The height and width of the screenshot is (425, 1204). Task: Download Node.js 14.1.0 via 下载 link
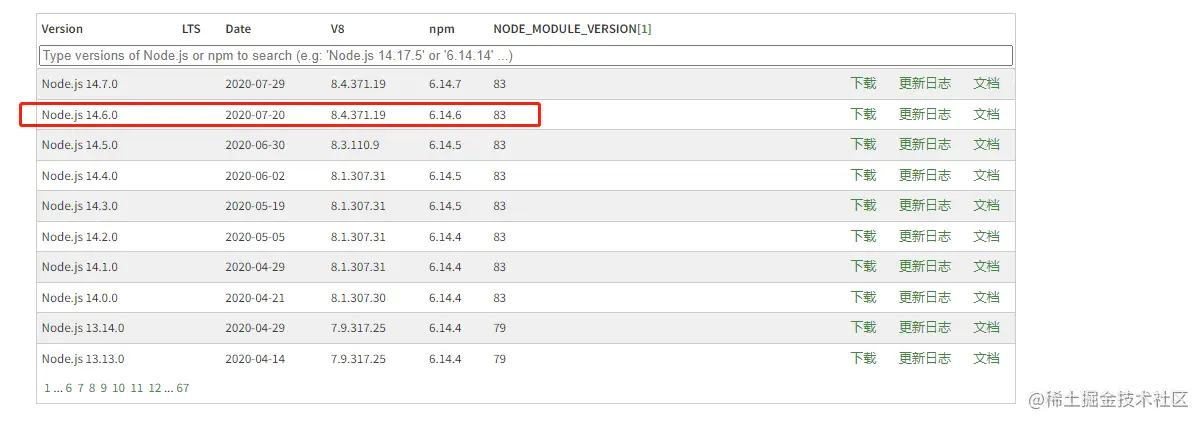pos(863,267)
